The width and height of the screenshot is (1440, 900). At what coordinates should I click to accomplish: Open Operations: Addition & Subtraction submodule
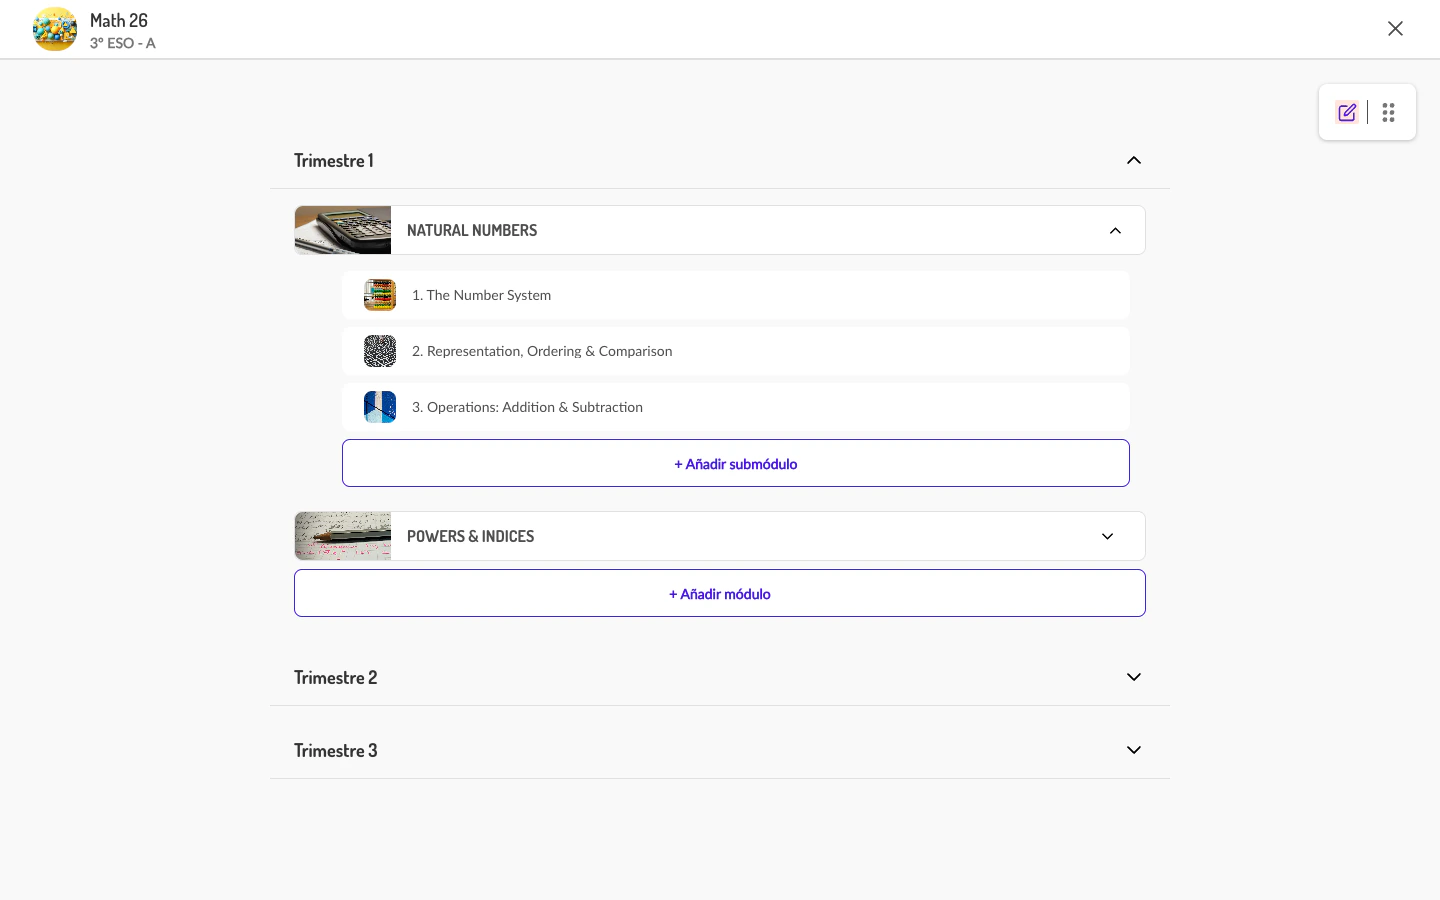pos(527,407)
